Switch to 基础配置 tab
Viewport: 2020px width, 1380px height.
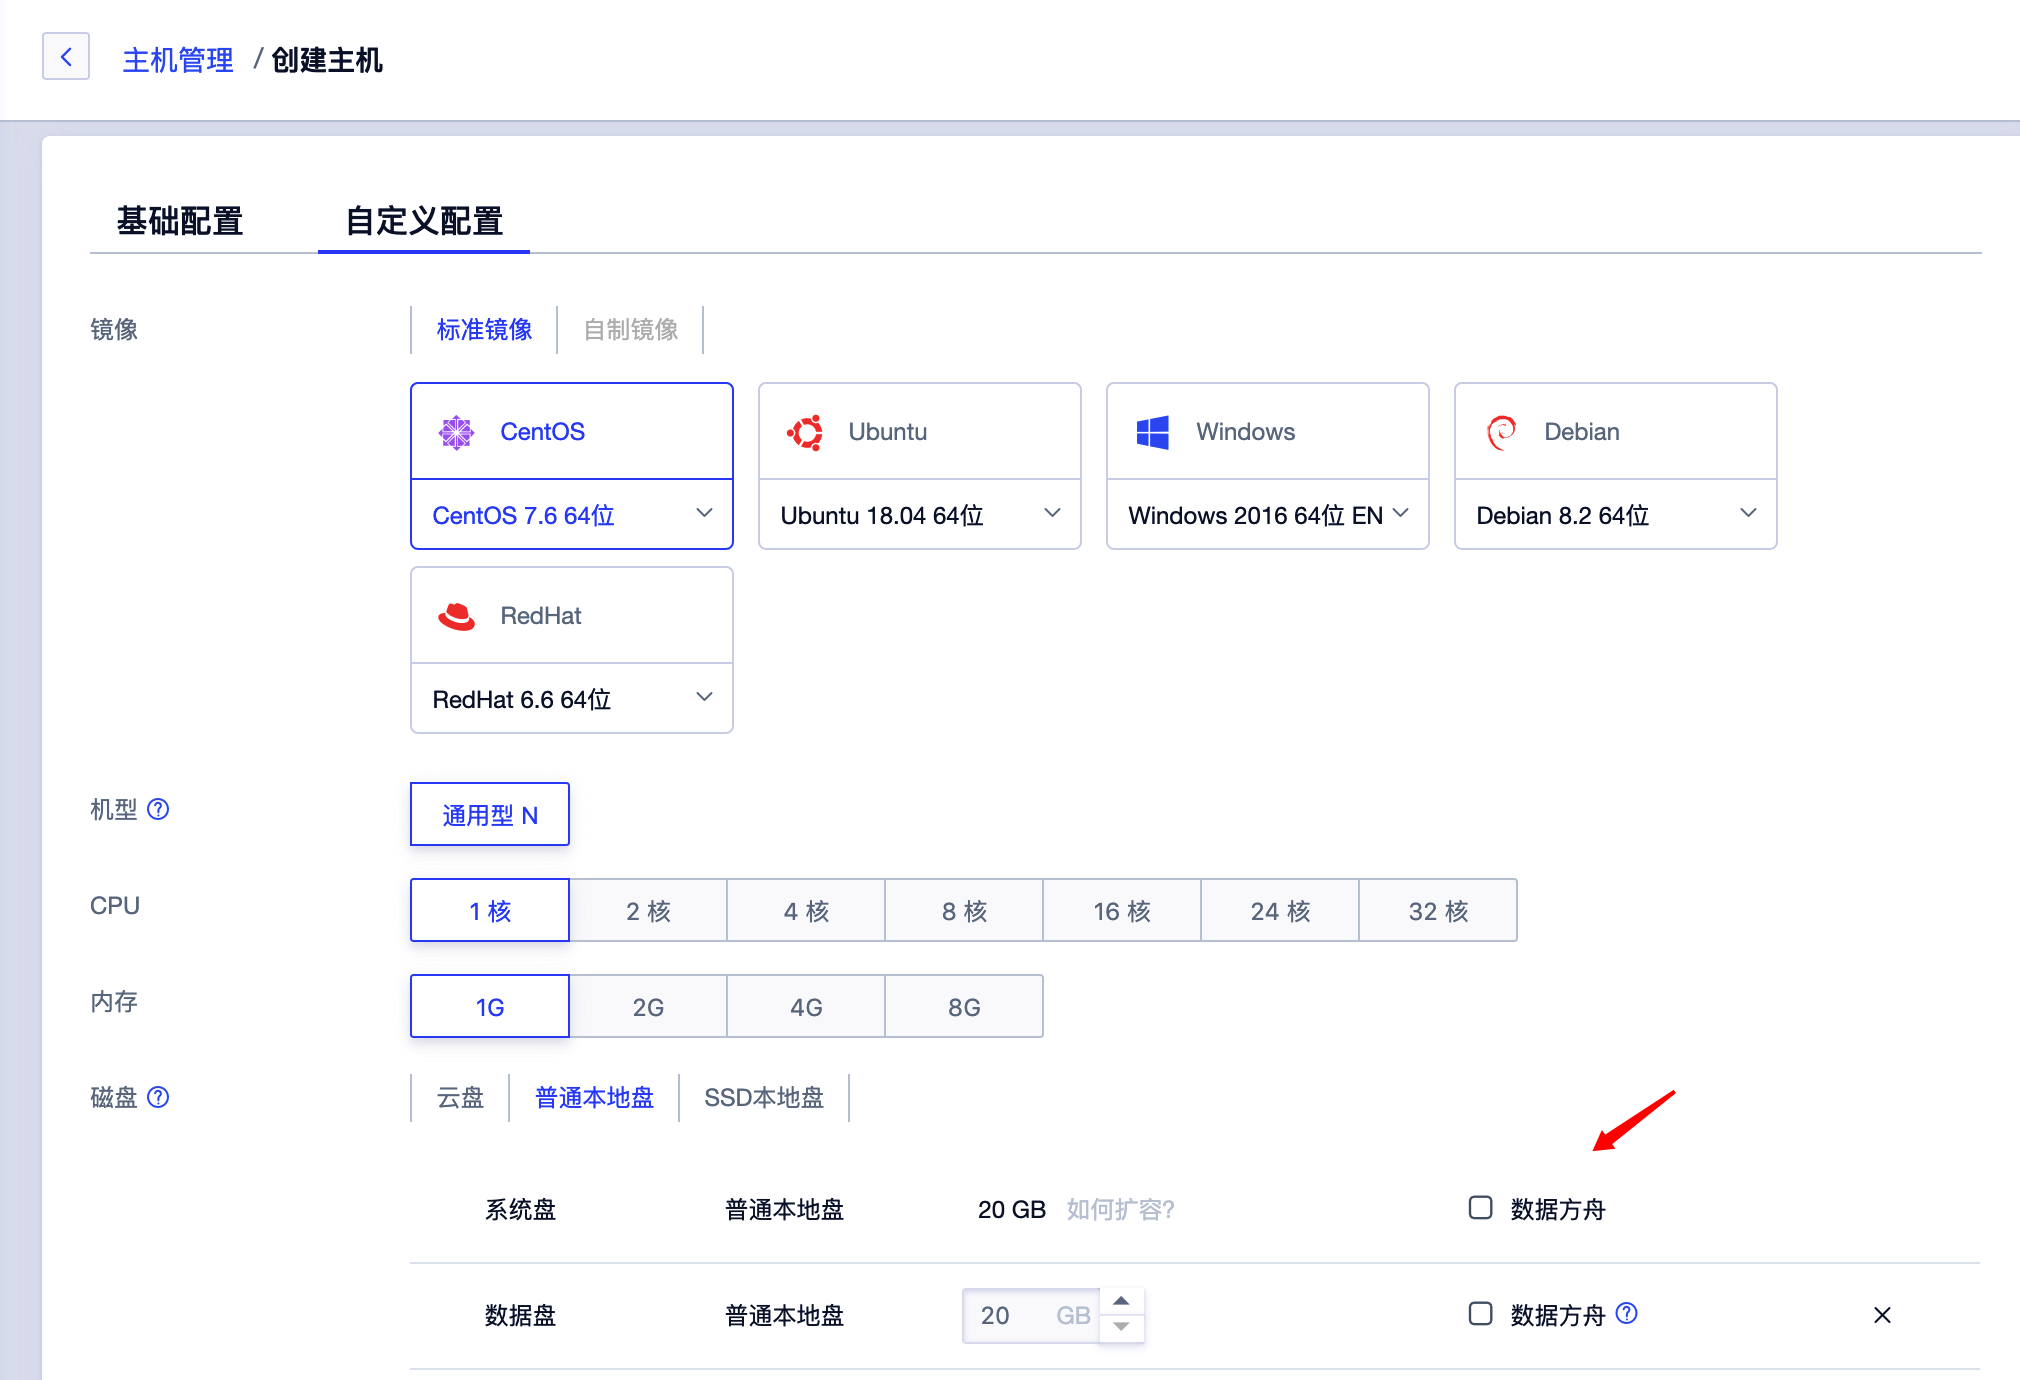point(180,221)
